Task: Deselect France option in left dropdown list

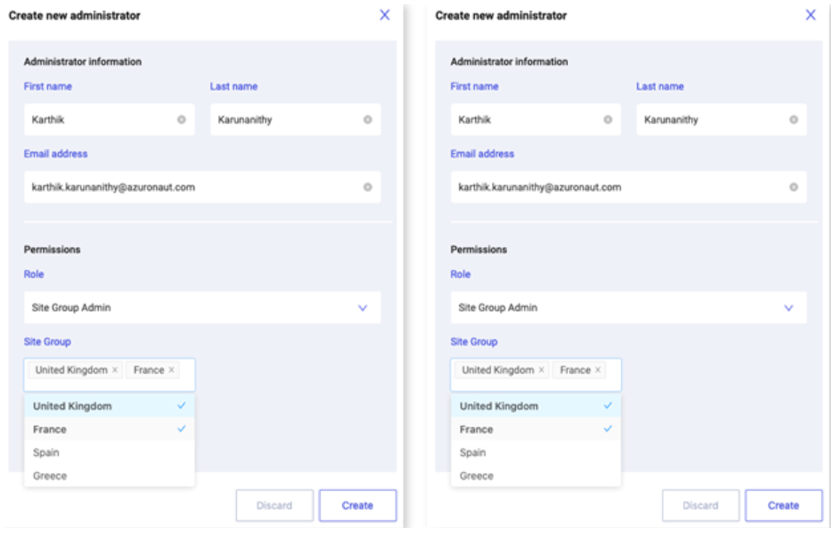Action: [x=109, y=429]
